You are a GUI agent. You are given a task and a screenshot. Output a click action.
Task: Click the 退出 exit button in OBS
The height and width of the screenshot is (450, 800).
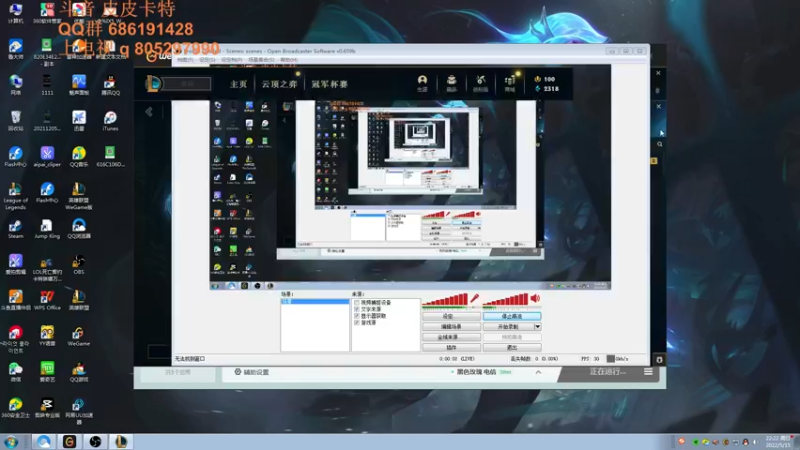512,347
